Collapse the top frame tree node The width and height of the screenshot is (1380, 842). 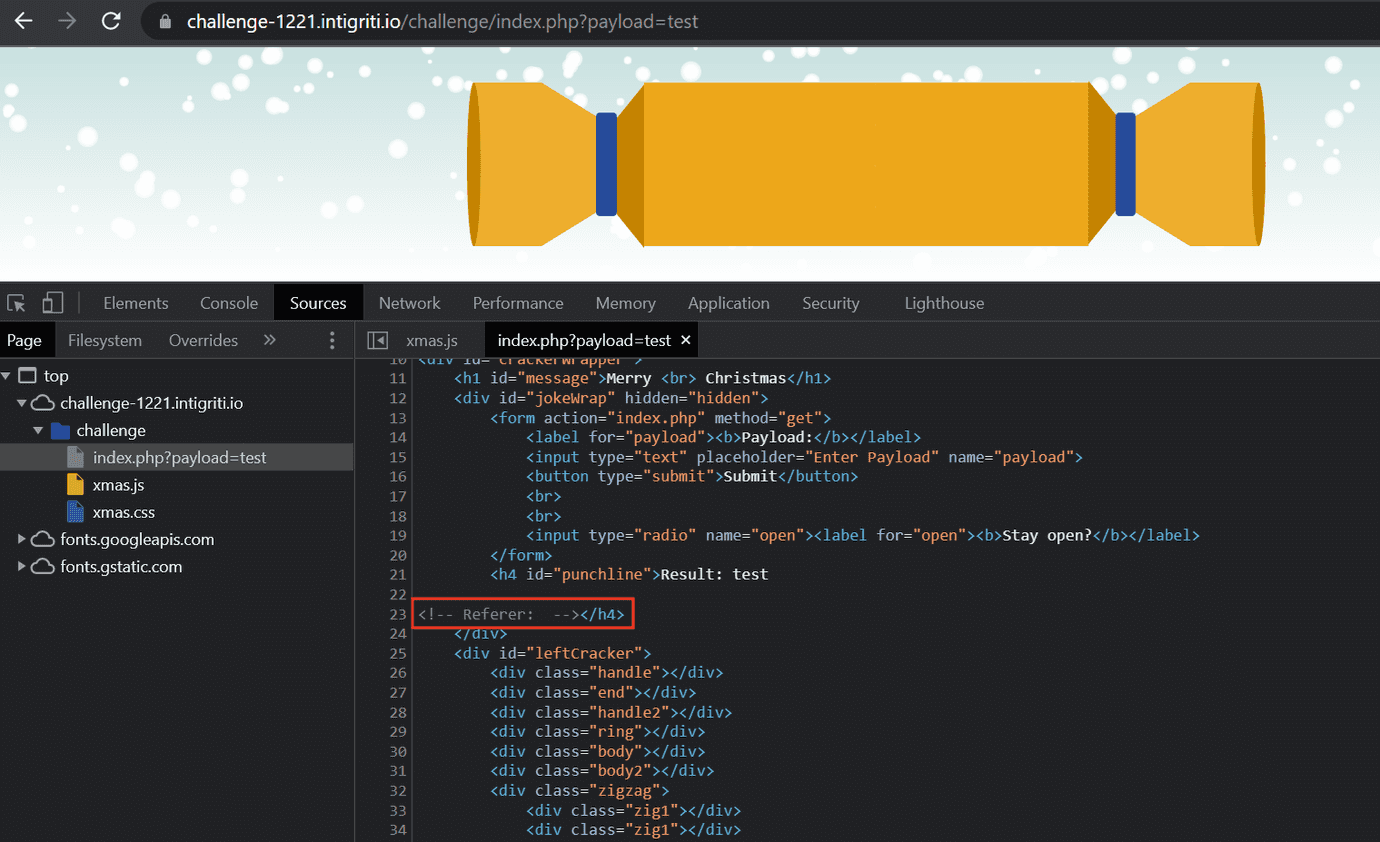[7, 376]
